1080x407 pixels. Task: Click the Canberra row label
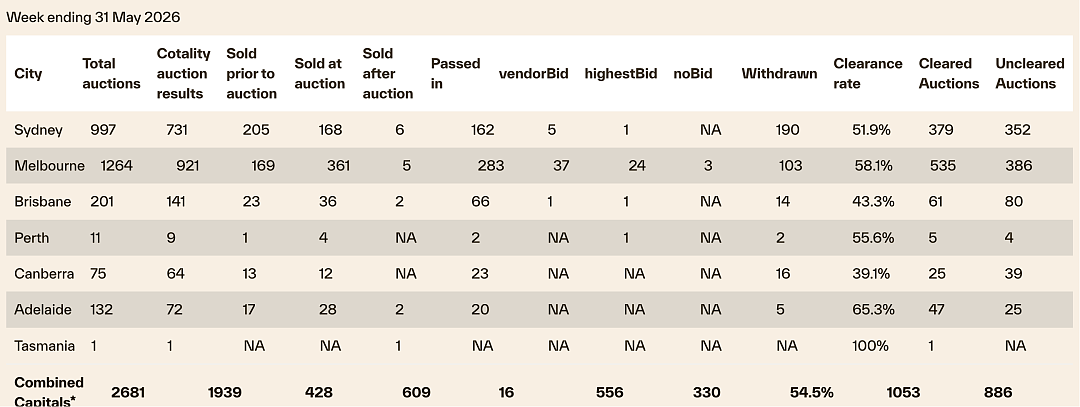tap(44, 273)
